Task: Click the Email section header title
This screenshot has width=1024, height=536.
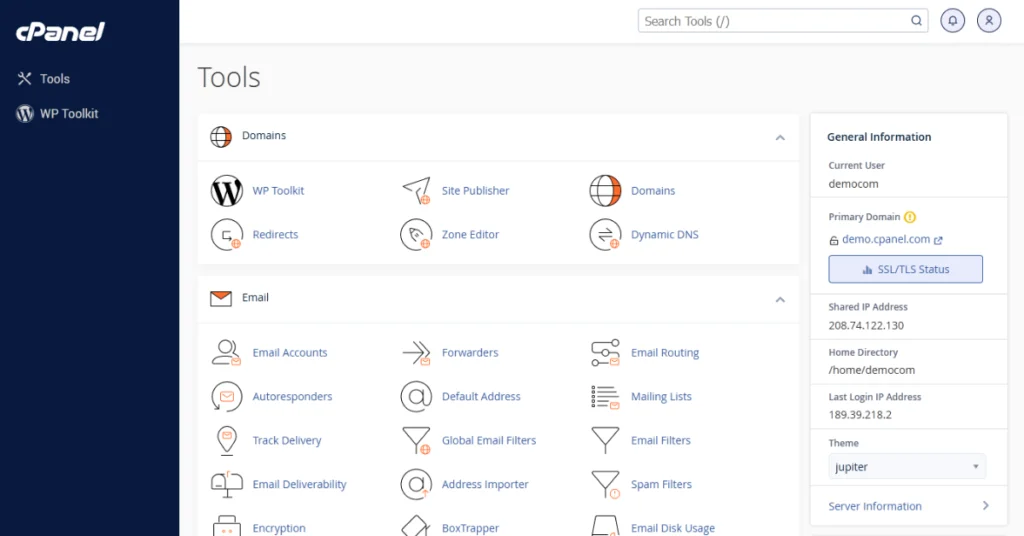Action: point(255,297)
